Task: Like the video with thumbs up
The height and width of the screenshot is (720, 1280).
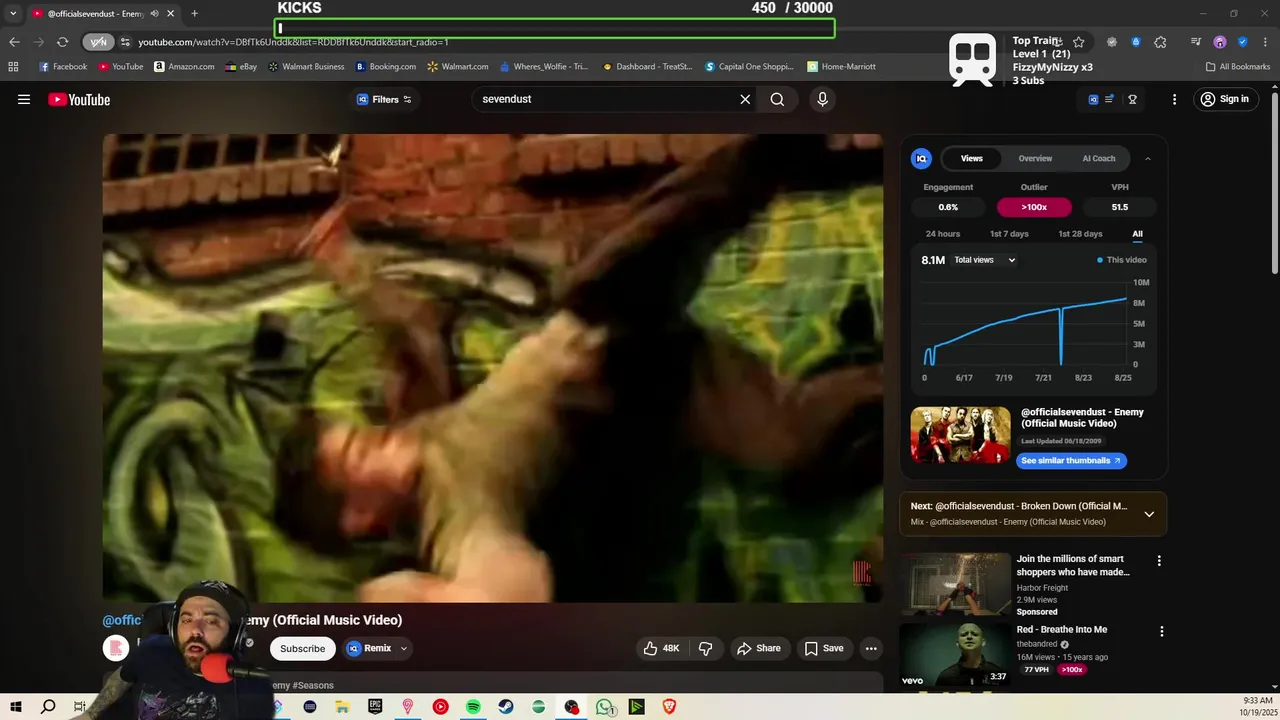Action: 661,648
